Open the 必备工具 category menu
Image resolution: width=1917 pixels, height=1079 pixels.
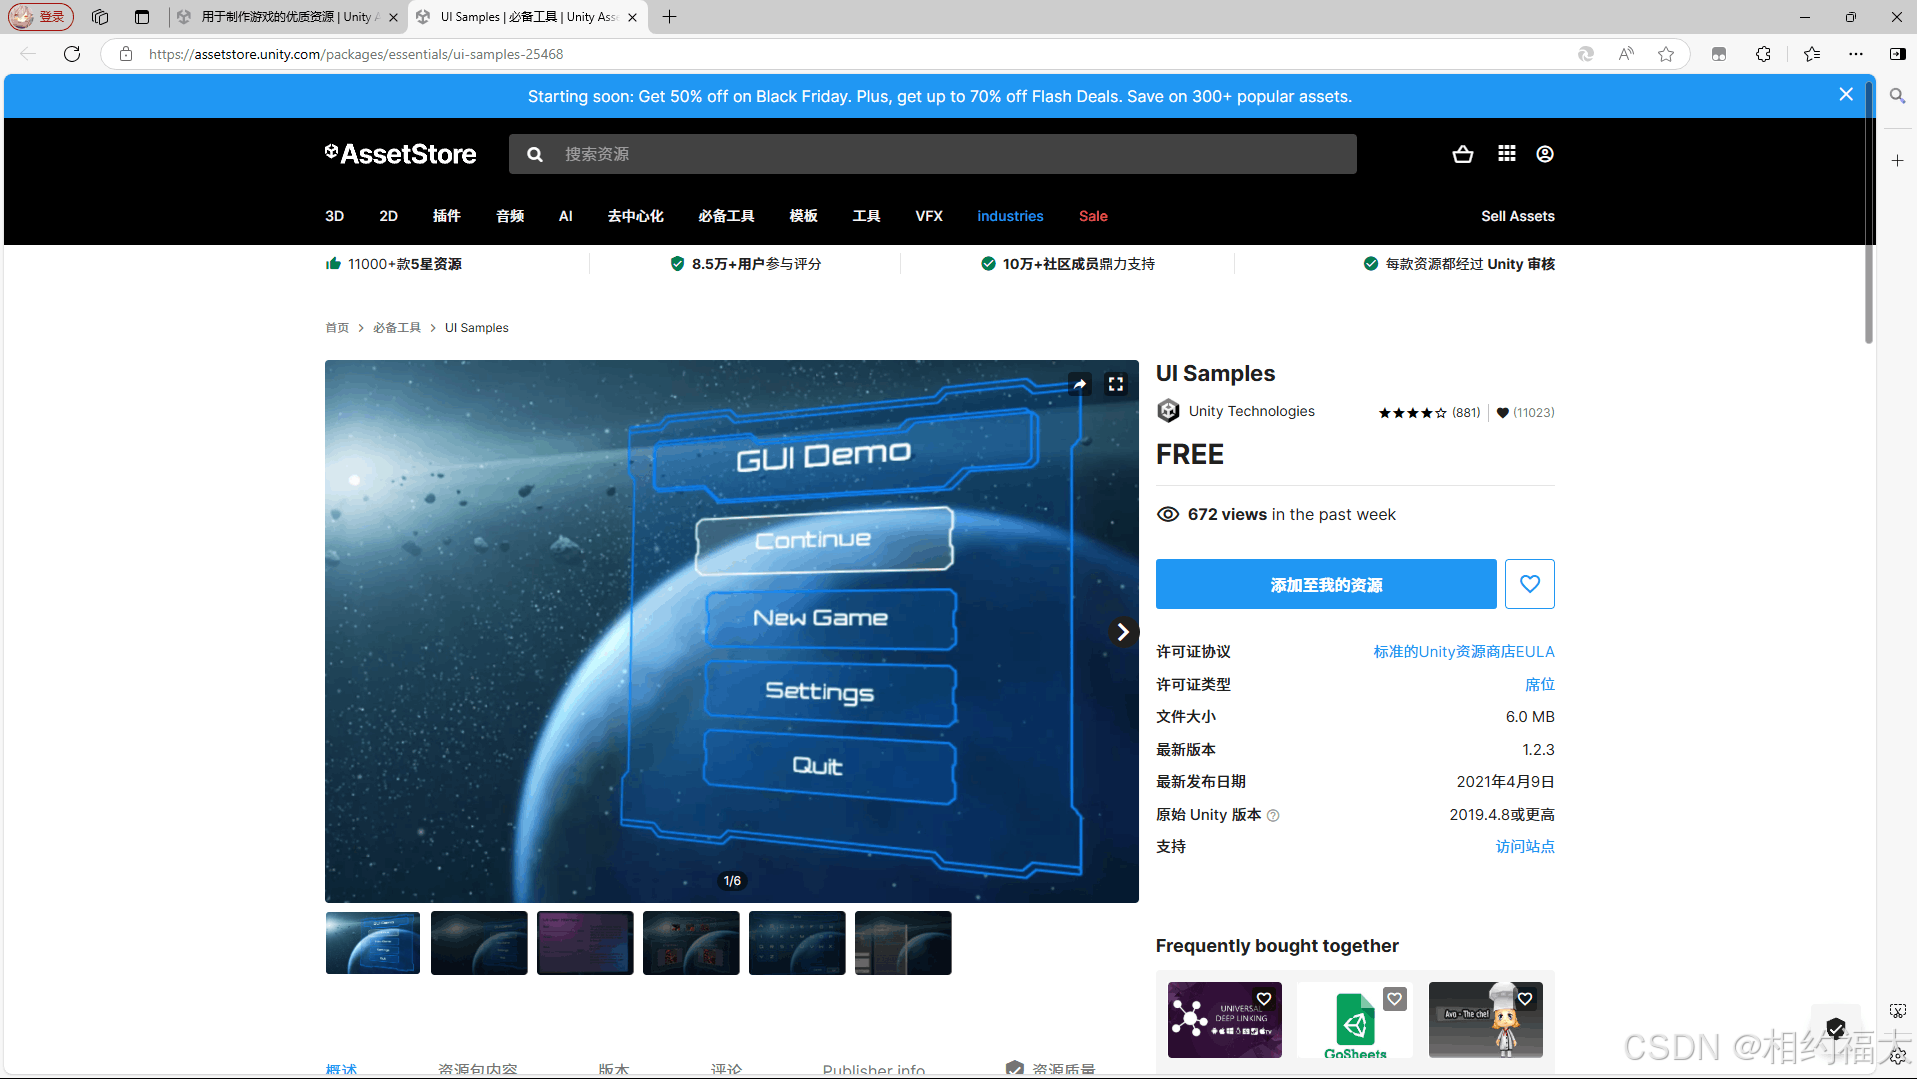point(726,216)
